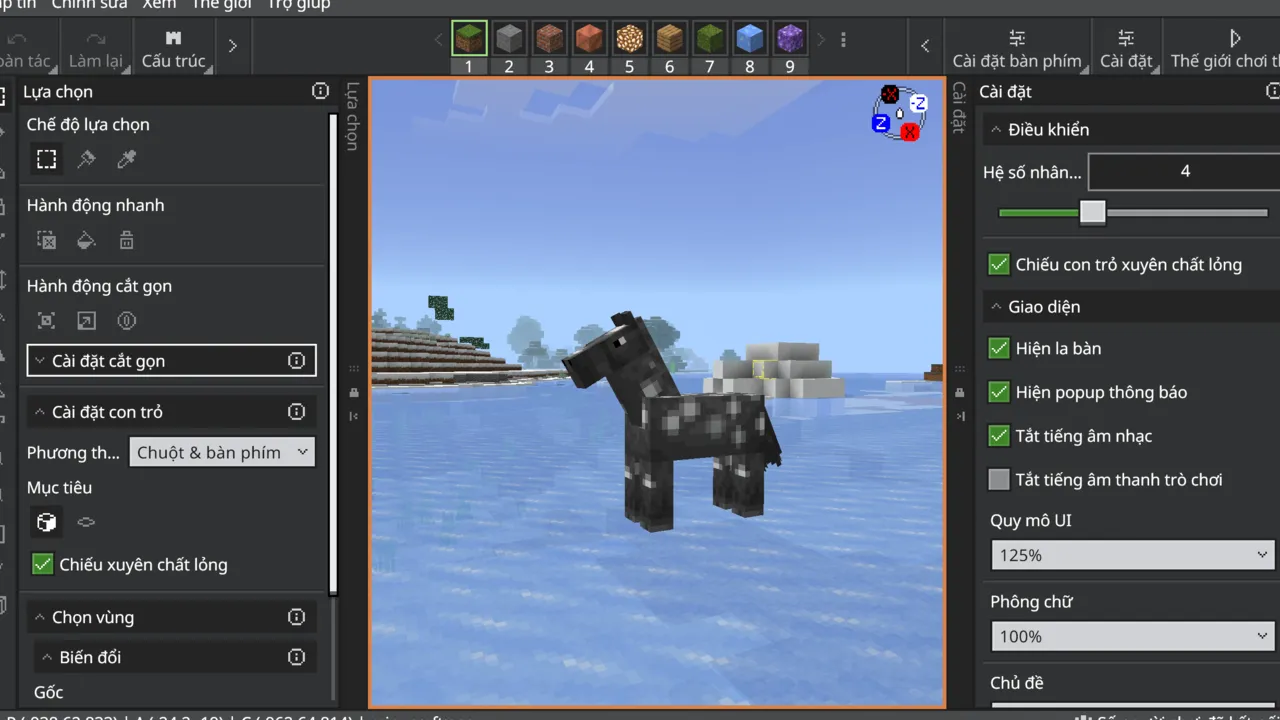Viewport: 1280px width, 720px height.
Task: Enable Tắt tiếng âm thanh trò chơi checkbox
Action: (x=998, y=480)
